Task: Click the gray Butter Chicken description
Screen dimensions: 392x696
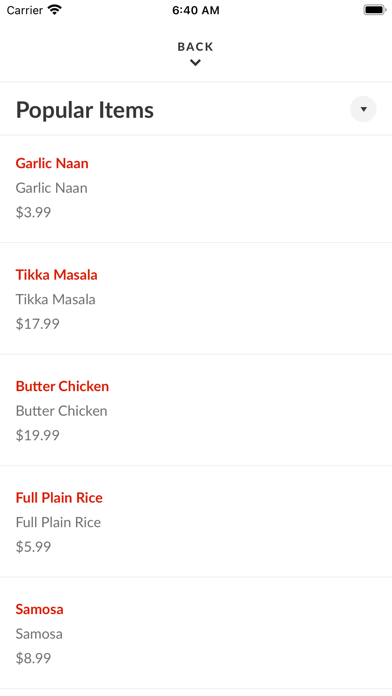Action: 61,411
